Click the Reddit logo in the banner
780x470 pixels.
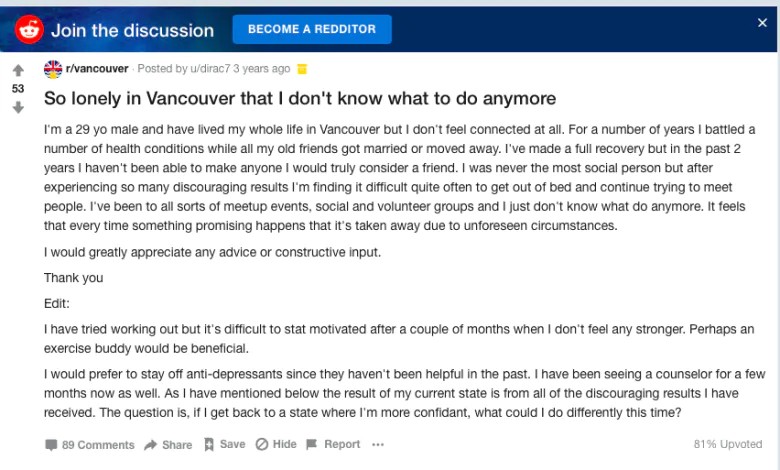29,30
